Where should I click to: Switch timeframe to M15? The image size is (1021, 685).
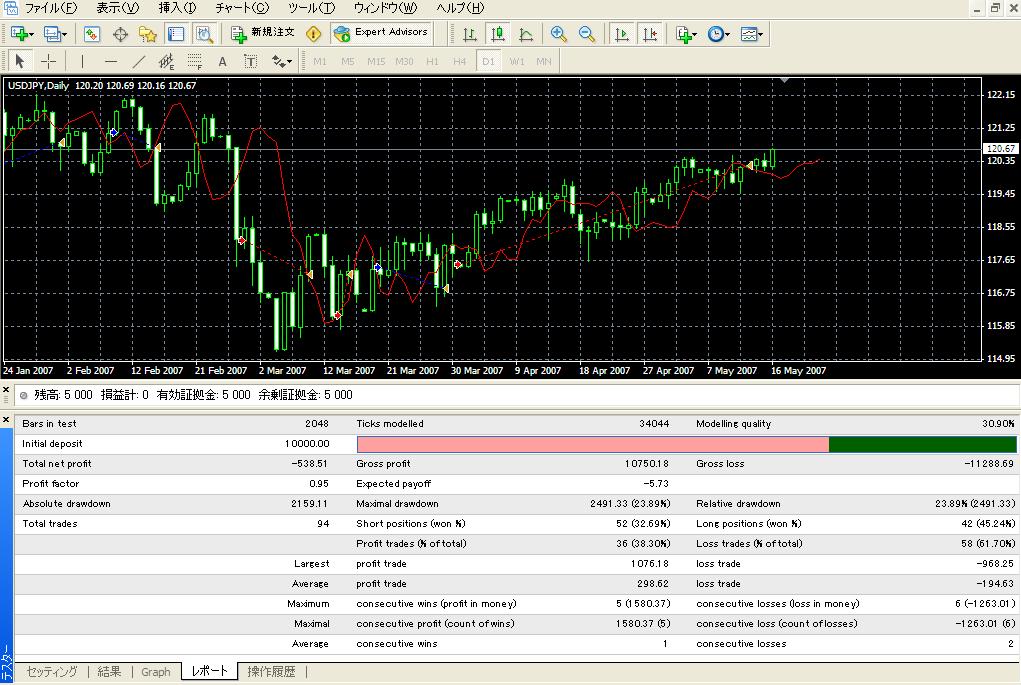point(376,61)
